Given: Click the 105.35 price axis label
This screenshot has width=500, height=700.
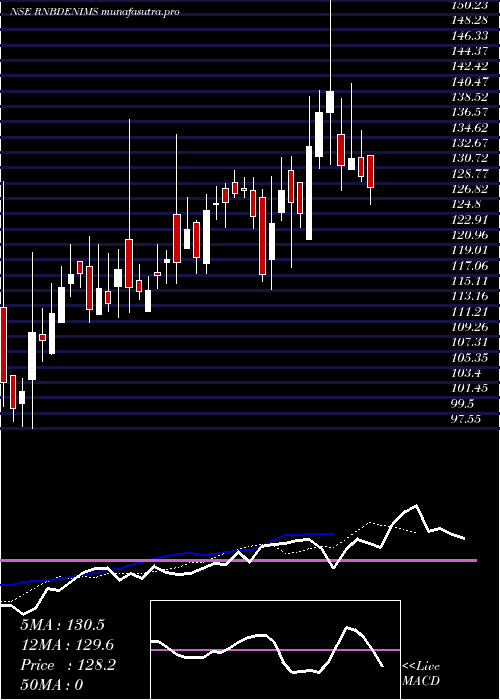Looking at the screenshot, I should point(471,356).
